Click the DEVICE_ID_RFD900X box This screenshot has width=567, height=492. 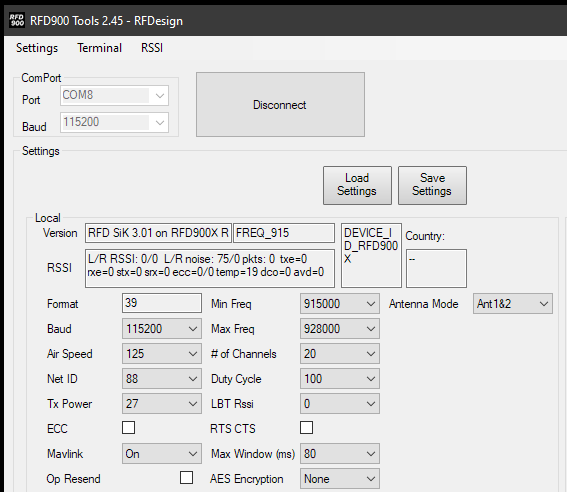click(x=371, y=255)
